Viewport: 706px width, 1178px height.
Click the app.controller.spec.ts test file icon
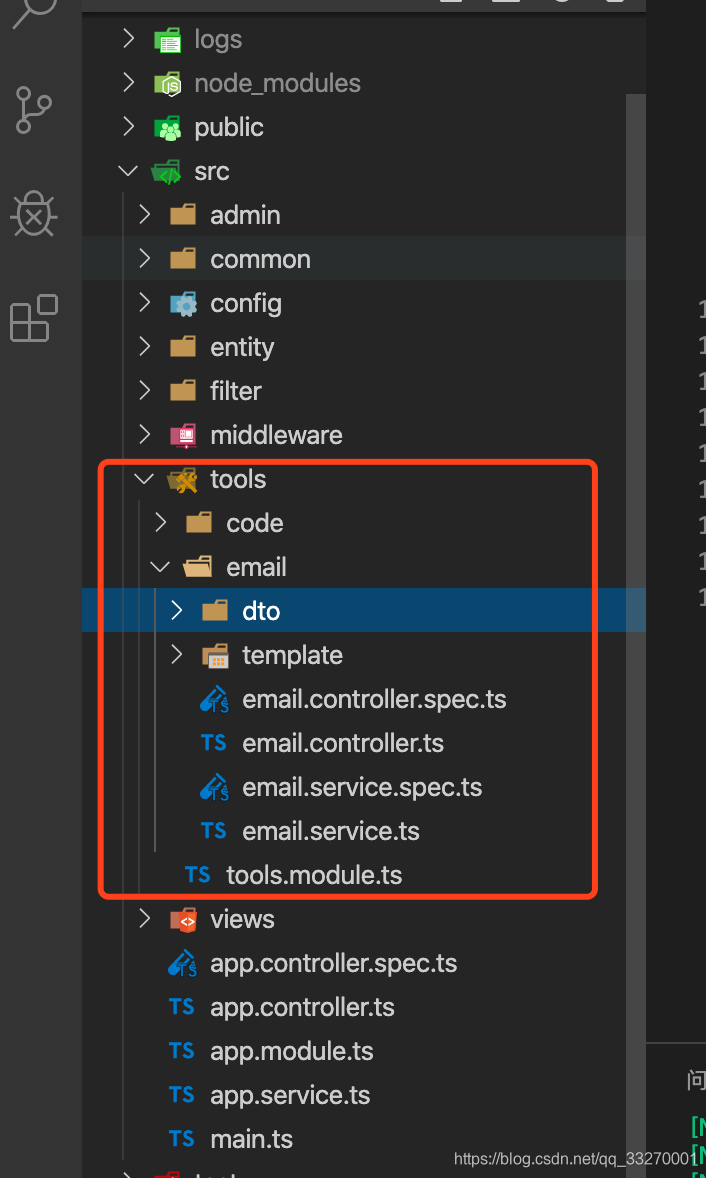point(183,963)
